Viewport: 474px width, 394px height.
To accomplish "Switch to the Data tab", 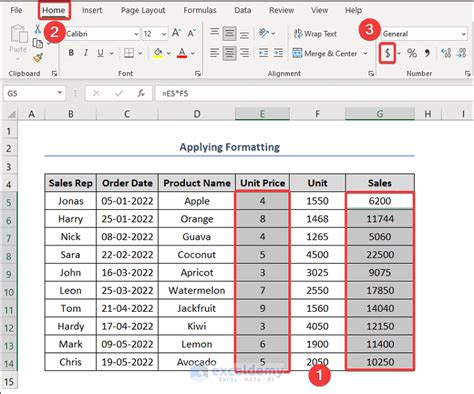I will click(242, 10).
